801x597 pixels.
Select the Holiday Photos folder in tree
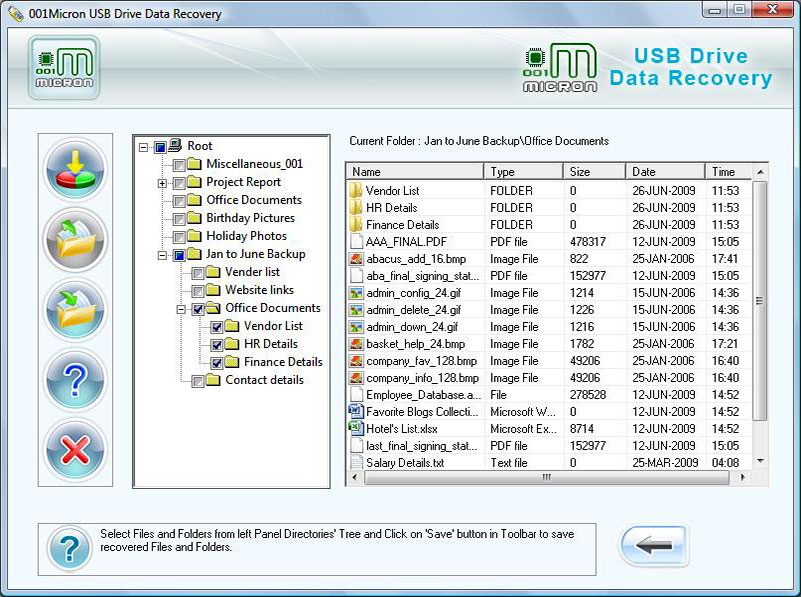pyautogui.click(x=246, y=236)
